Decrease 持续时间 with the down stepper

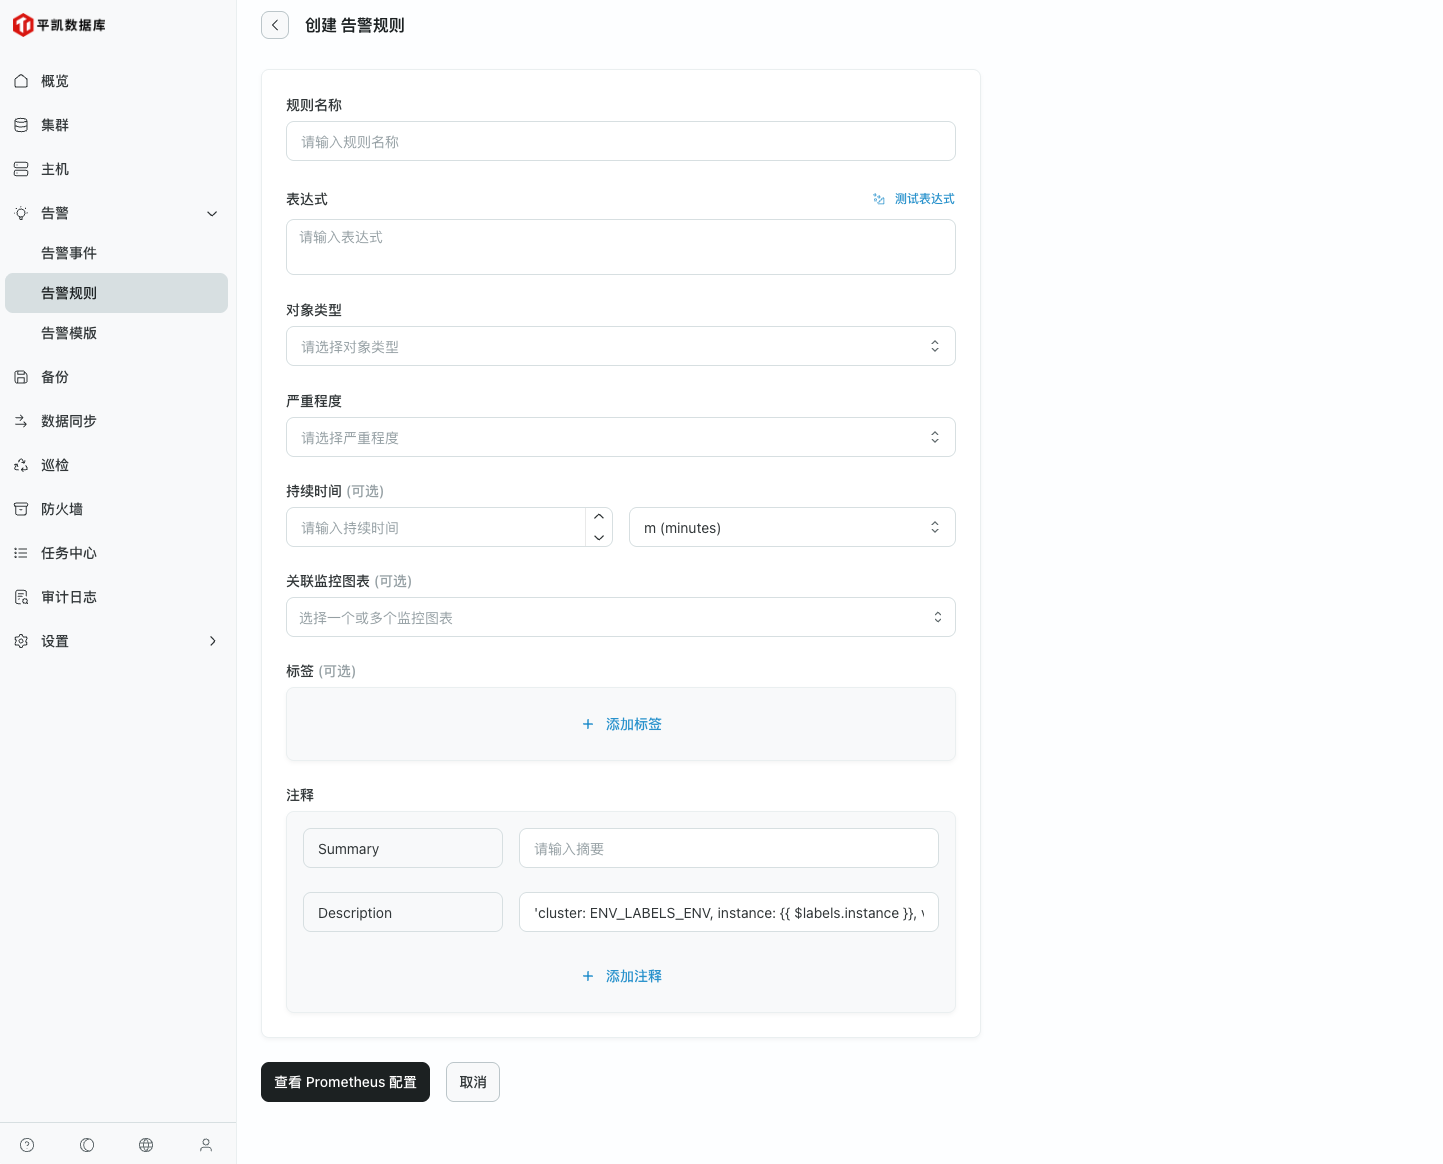coord(599,537)
